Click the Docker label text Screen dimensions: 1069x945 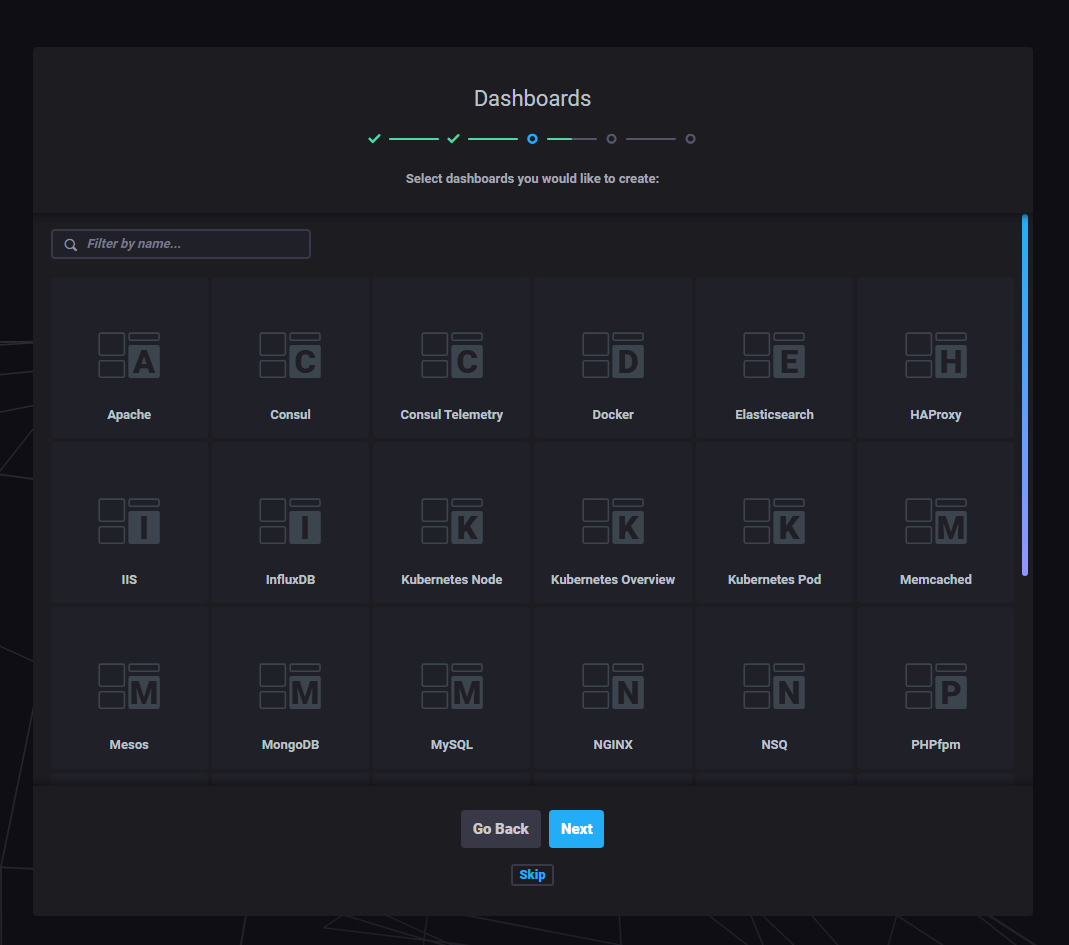613,415
